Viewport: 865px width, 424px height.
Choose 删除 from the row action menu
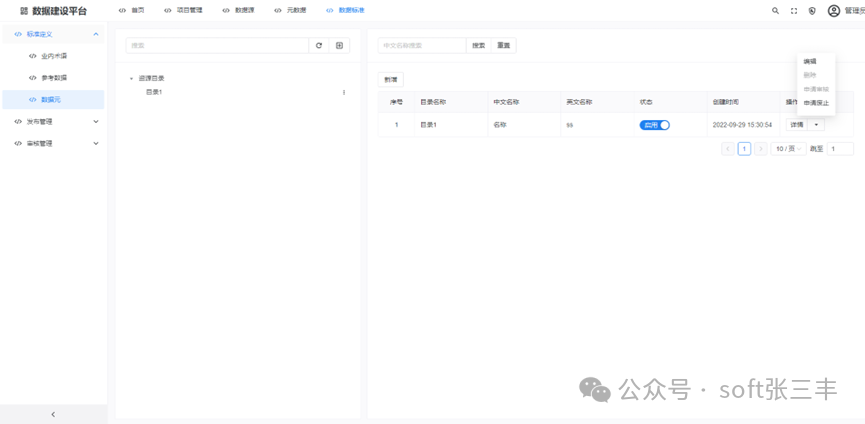click(x=809, y=75)
